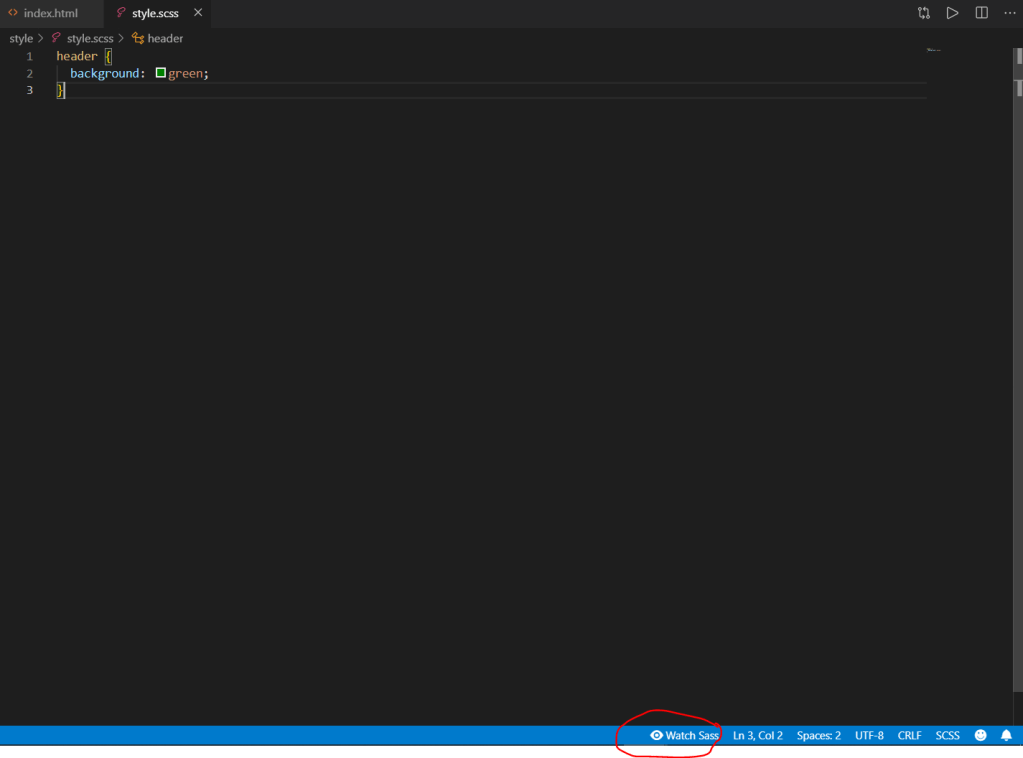Split the editor to the right
This screenshot has height=758, width=1023.
tap(981, 13)
